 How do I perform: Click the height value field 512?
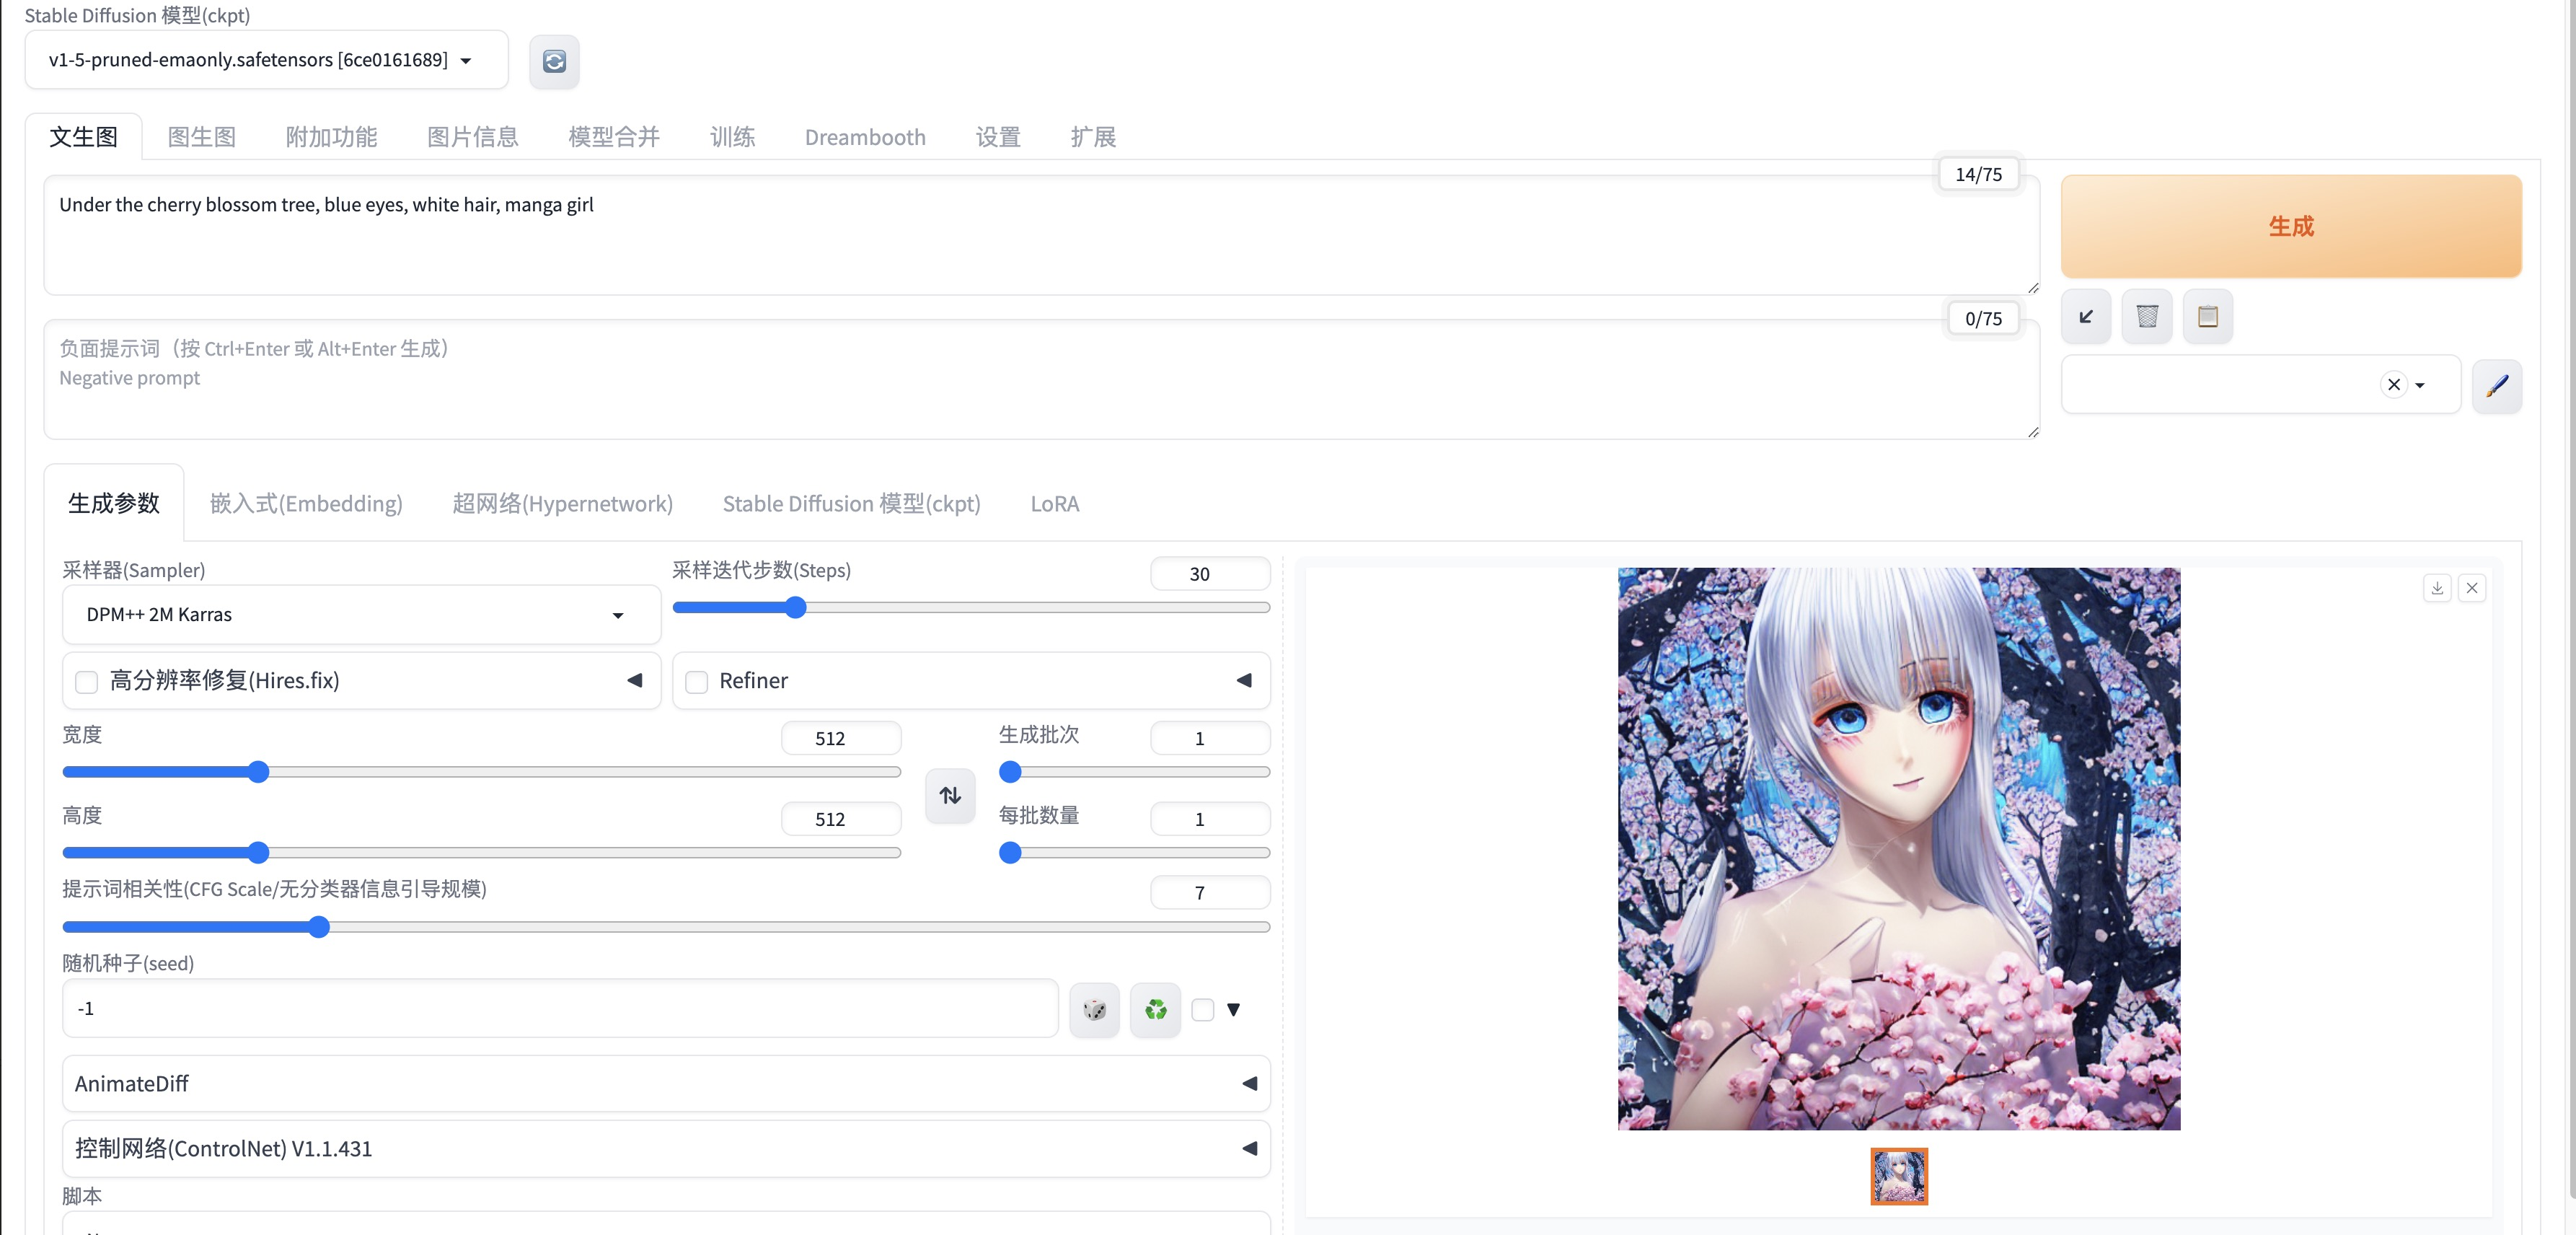tap(841, 819)
